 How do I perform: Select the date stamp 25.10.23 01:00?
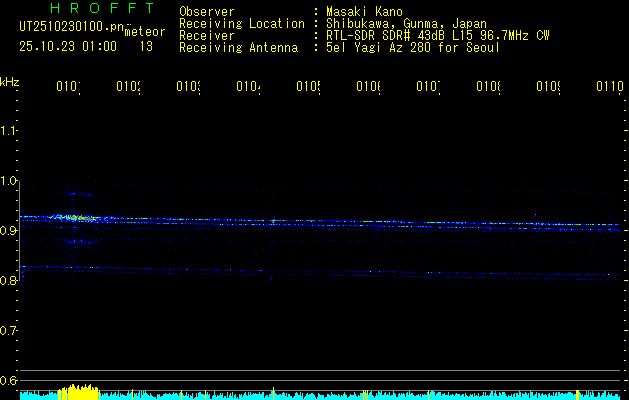68,47
